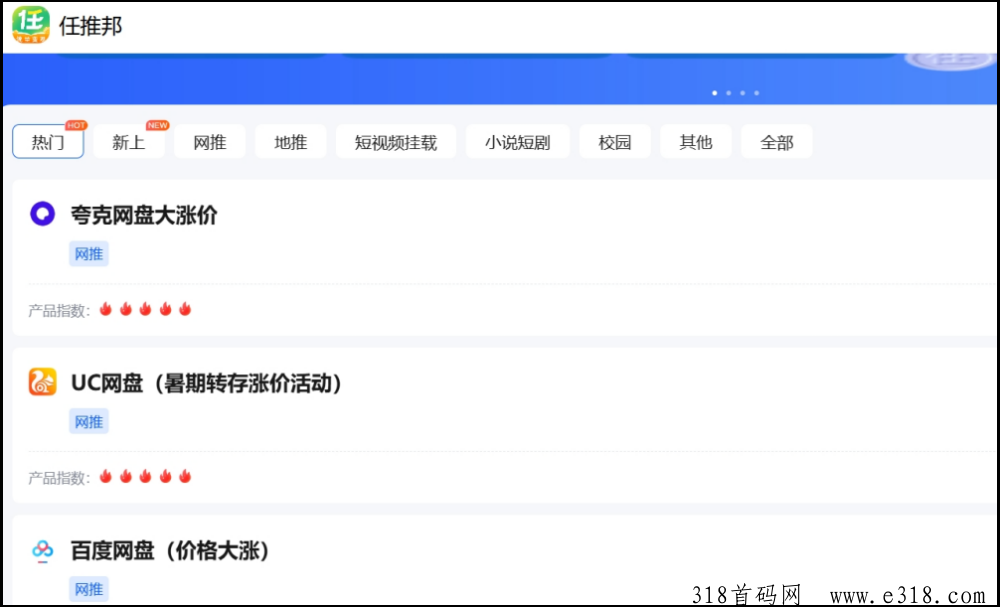Click the 网推 tag under 夸克网盘大涨价
The height and width of the screenshot is (607, 1000).
coord(89,254)
